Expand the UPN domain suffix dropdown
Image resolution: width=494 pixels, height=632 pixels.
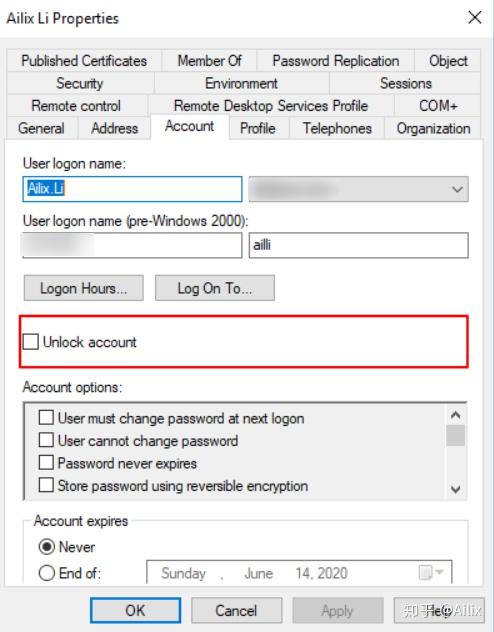[358, 189]
